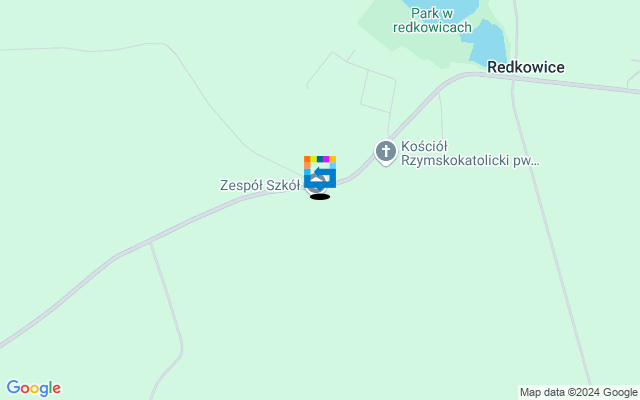Viewport: 640px width, 400px height.
Task: Click the Google logo
Action: click(x=34, y=388)
